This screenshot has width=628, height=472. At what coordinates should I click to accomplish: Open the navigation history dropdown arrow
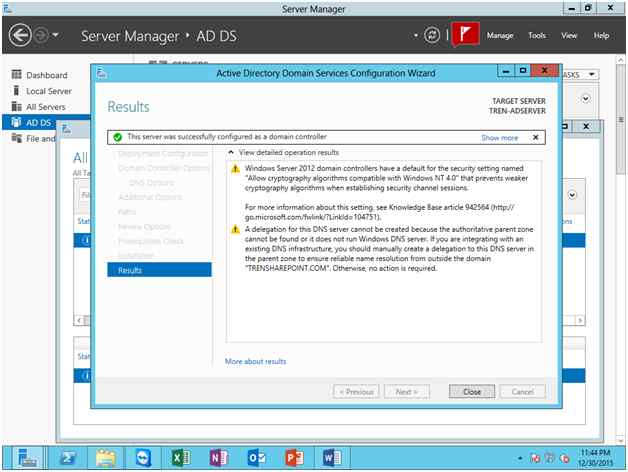pos(56,35)
